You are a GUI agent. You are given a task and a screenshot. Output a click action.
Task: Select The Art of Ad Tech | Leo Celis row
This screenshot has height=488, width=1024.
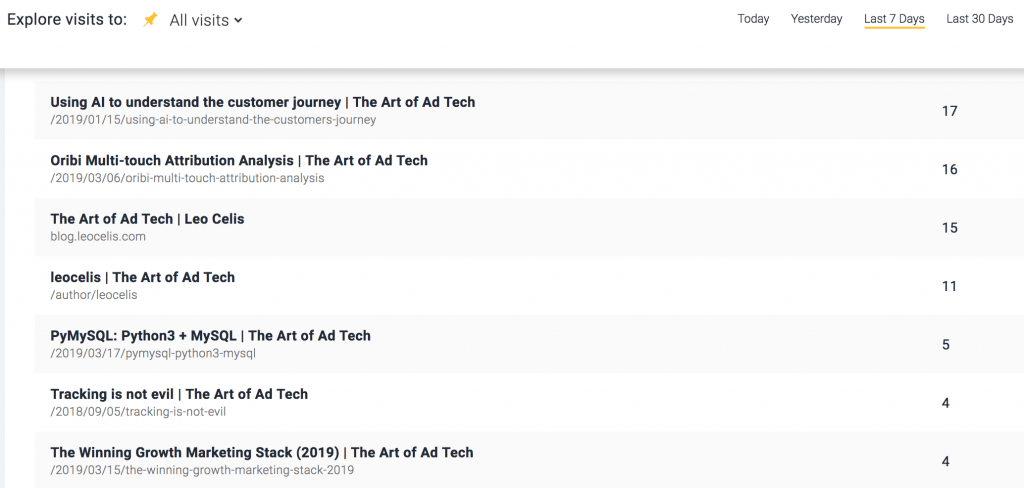529,227
